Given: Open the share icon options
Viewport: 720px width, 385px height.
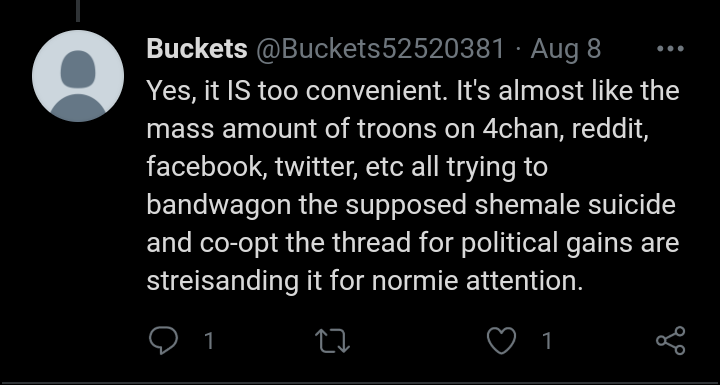Looking at the screenshot, I should (x=671, y=340).
